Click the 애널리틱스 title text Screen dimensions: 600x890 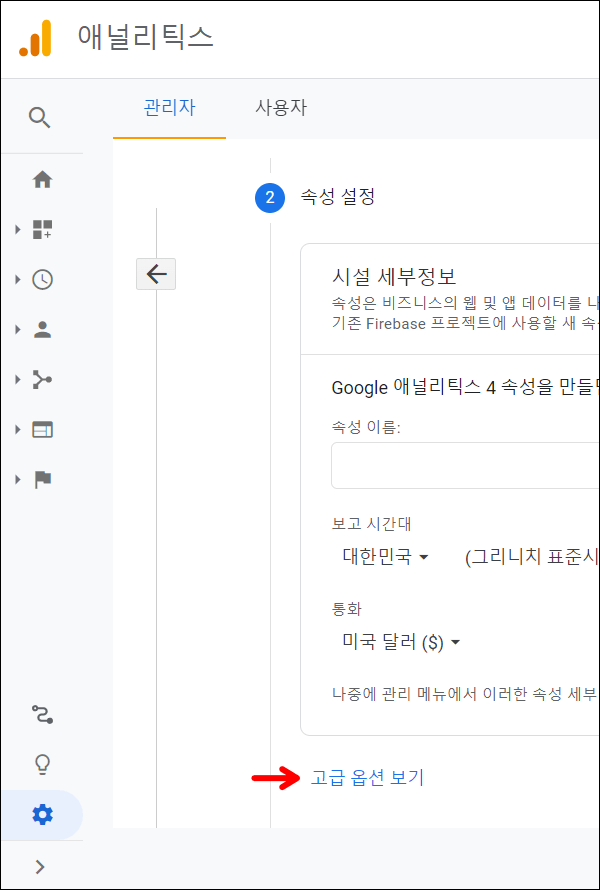(x=145, y=37)
